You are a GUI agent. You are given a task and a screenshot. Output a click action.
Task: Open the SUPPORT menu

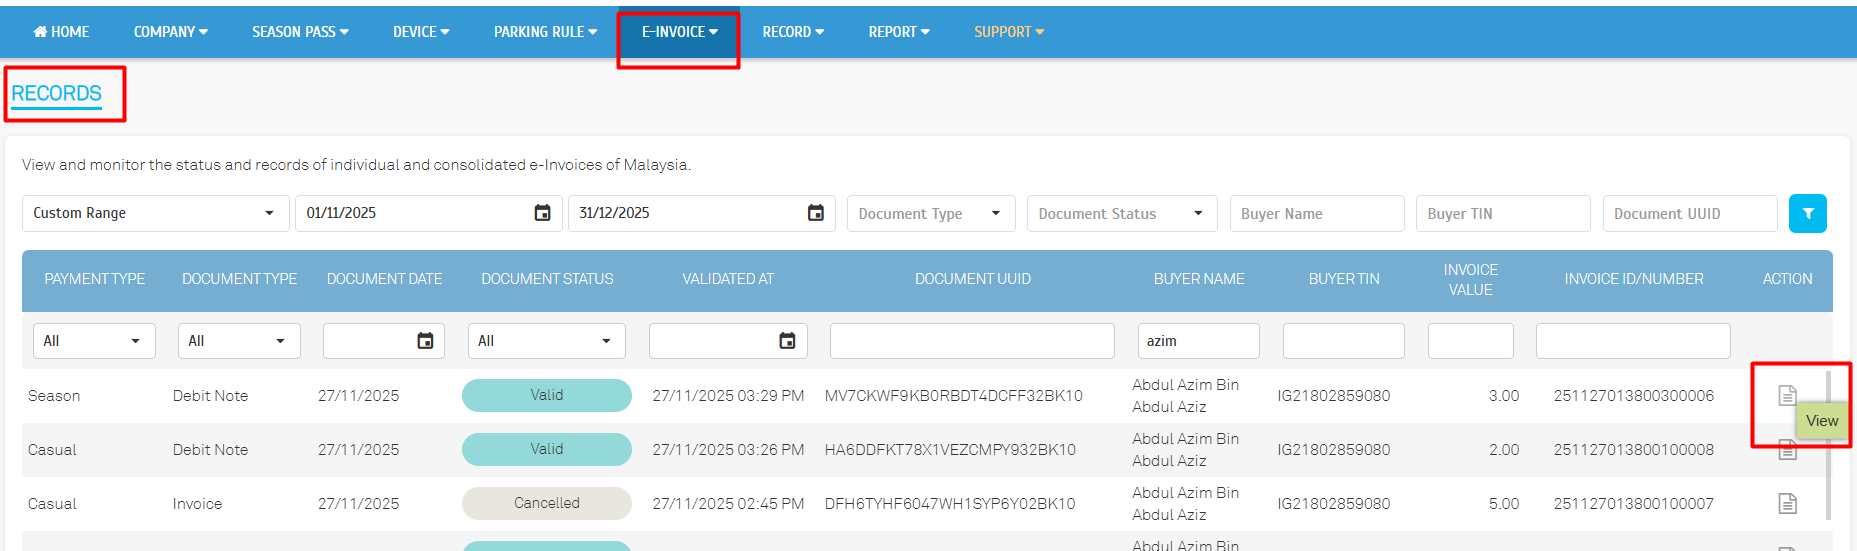click(1008, 32)
